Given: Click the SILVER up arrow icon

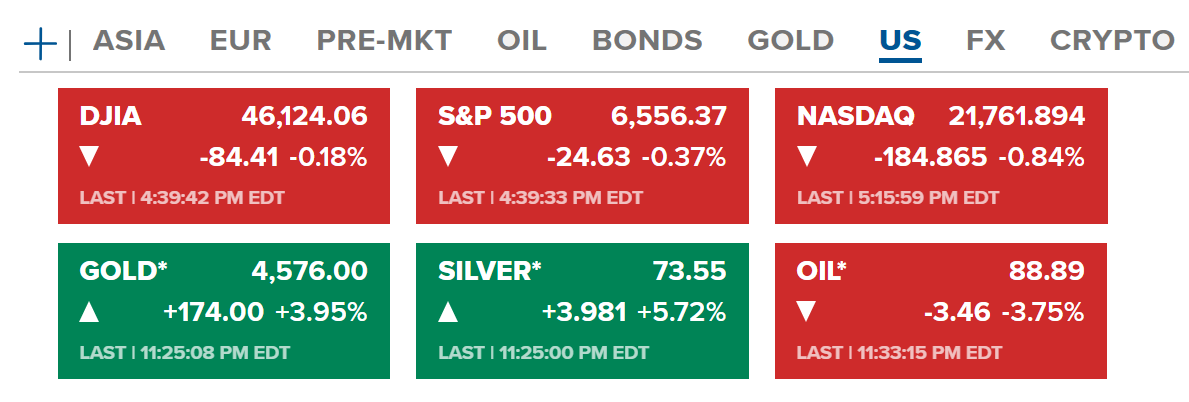Looking at the screenshot, I should [x=448, y=312].
